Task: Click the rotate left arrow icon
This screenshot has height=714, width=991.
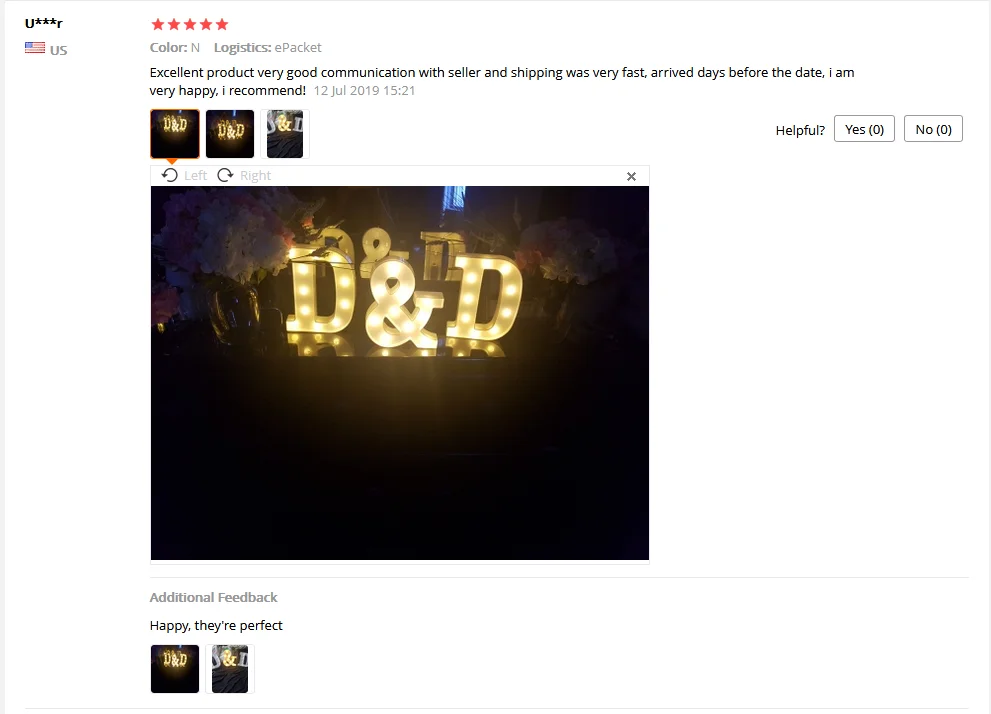Action: pos(169,175)
